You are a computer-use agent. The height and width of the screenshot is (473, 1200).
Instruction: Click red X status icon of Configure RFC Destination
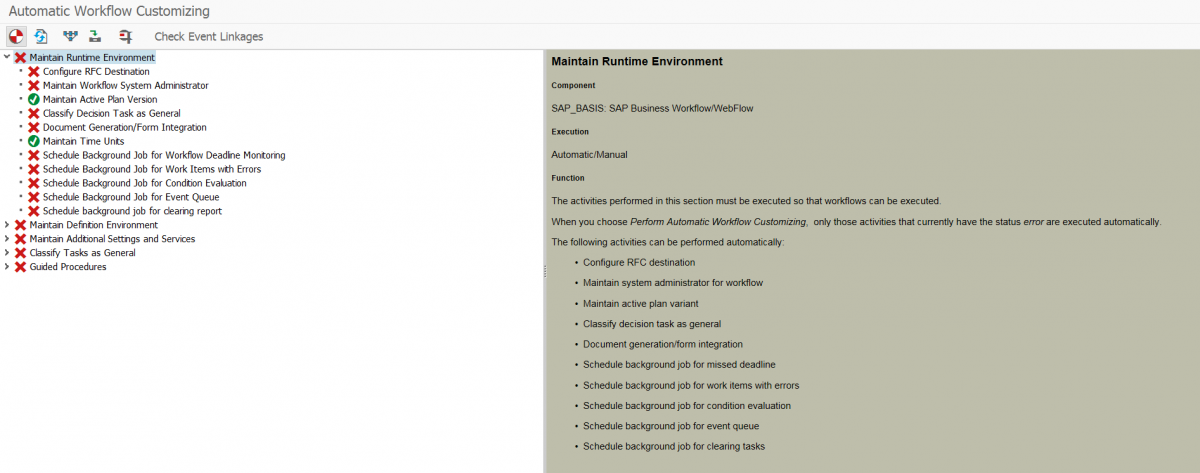34,72
